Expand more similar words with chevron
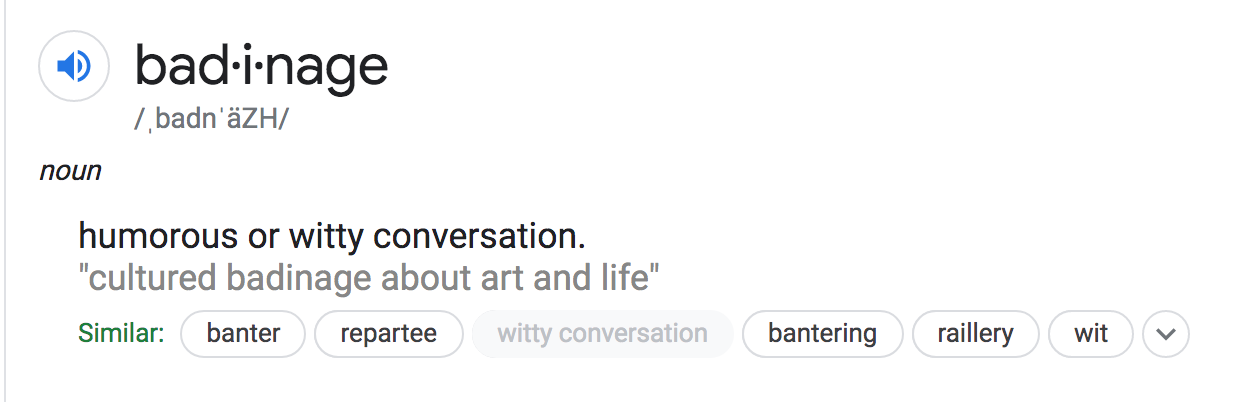 1165,334
